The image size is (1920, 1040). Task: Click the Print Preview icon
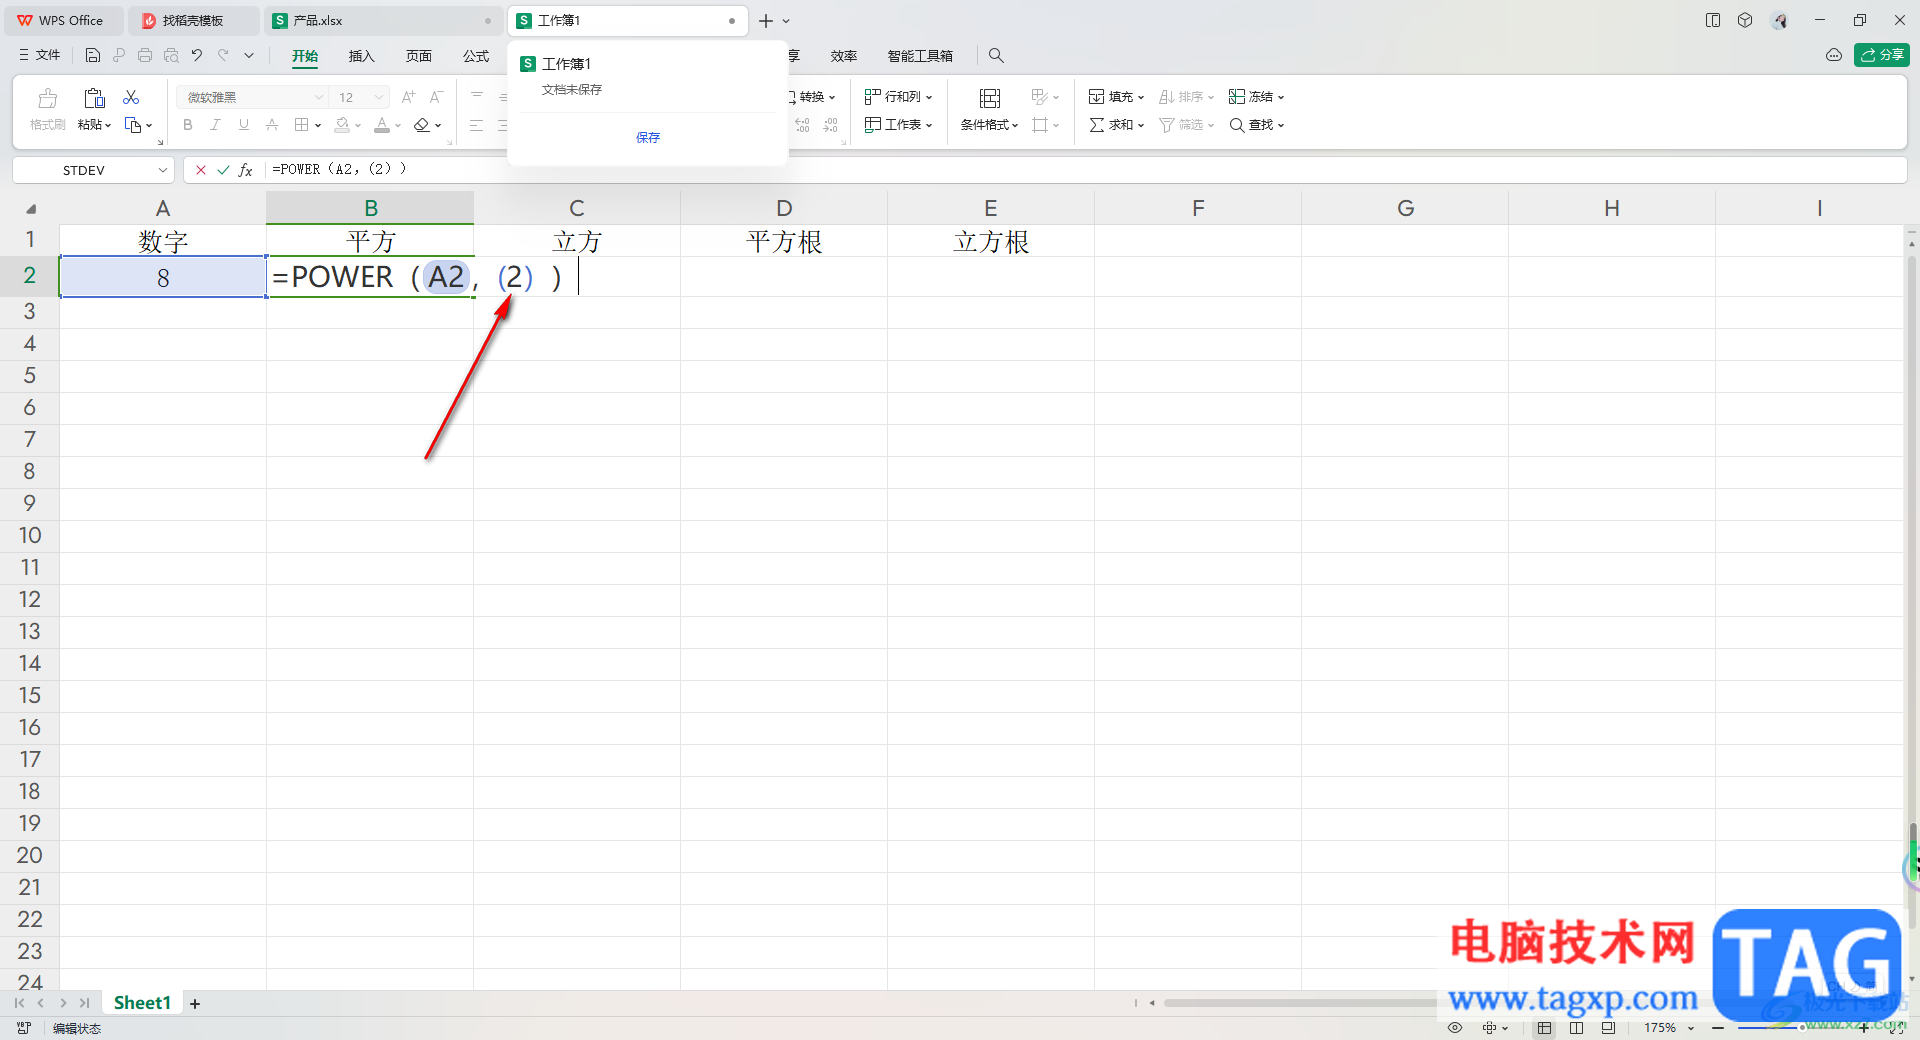point(171,56)
